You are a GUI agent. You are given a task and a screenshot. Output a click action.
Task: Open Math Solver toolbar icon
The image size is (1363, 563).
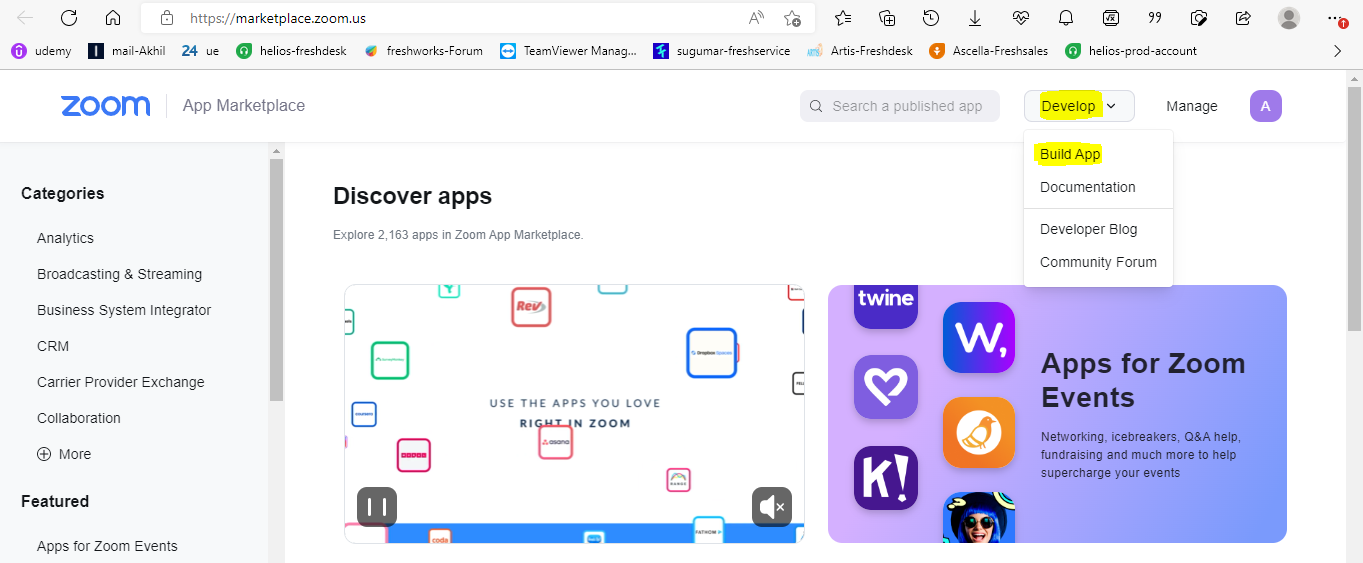1110,18
